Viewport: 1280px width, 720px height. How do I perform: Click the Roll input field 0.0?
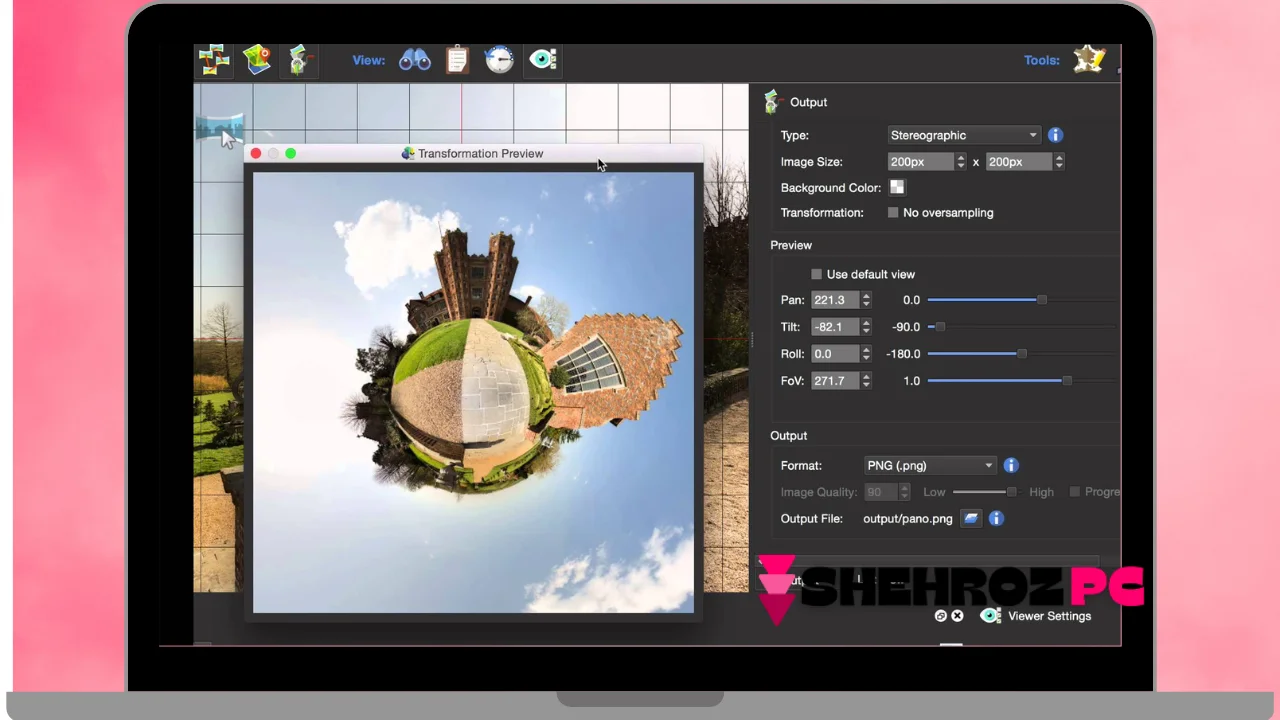coord(835,354)
